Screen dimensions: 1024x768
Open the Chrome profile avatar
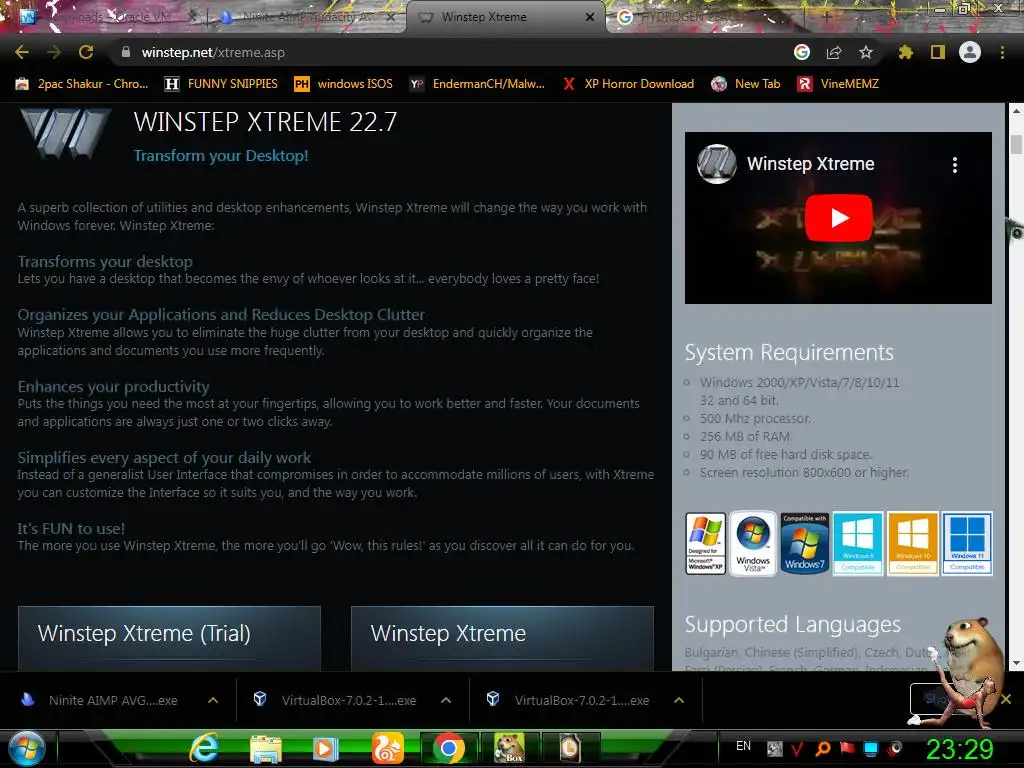[970, 52]
